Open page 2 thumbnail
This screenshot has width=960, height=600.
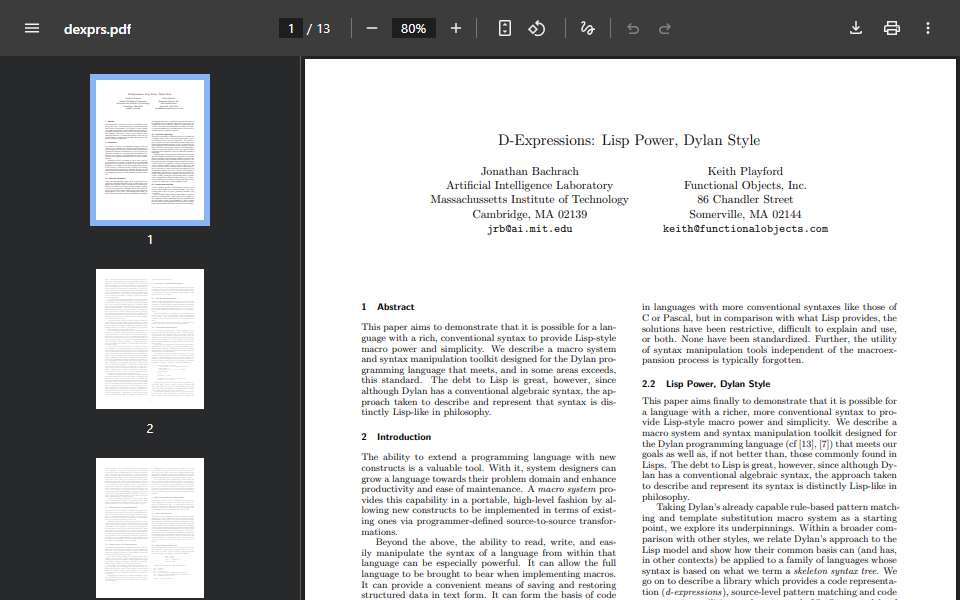click(x=150, y=339)
